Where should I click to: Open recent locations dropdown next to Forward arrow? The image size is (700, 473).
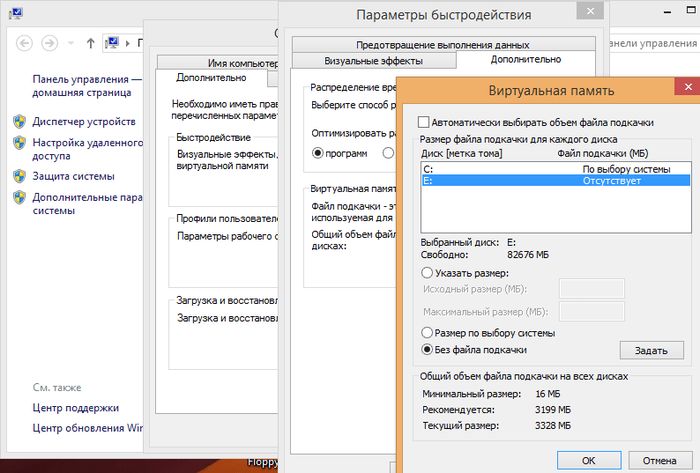click(x=73, y=44)
